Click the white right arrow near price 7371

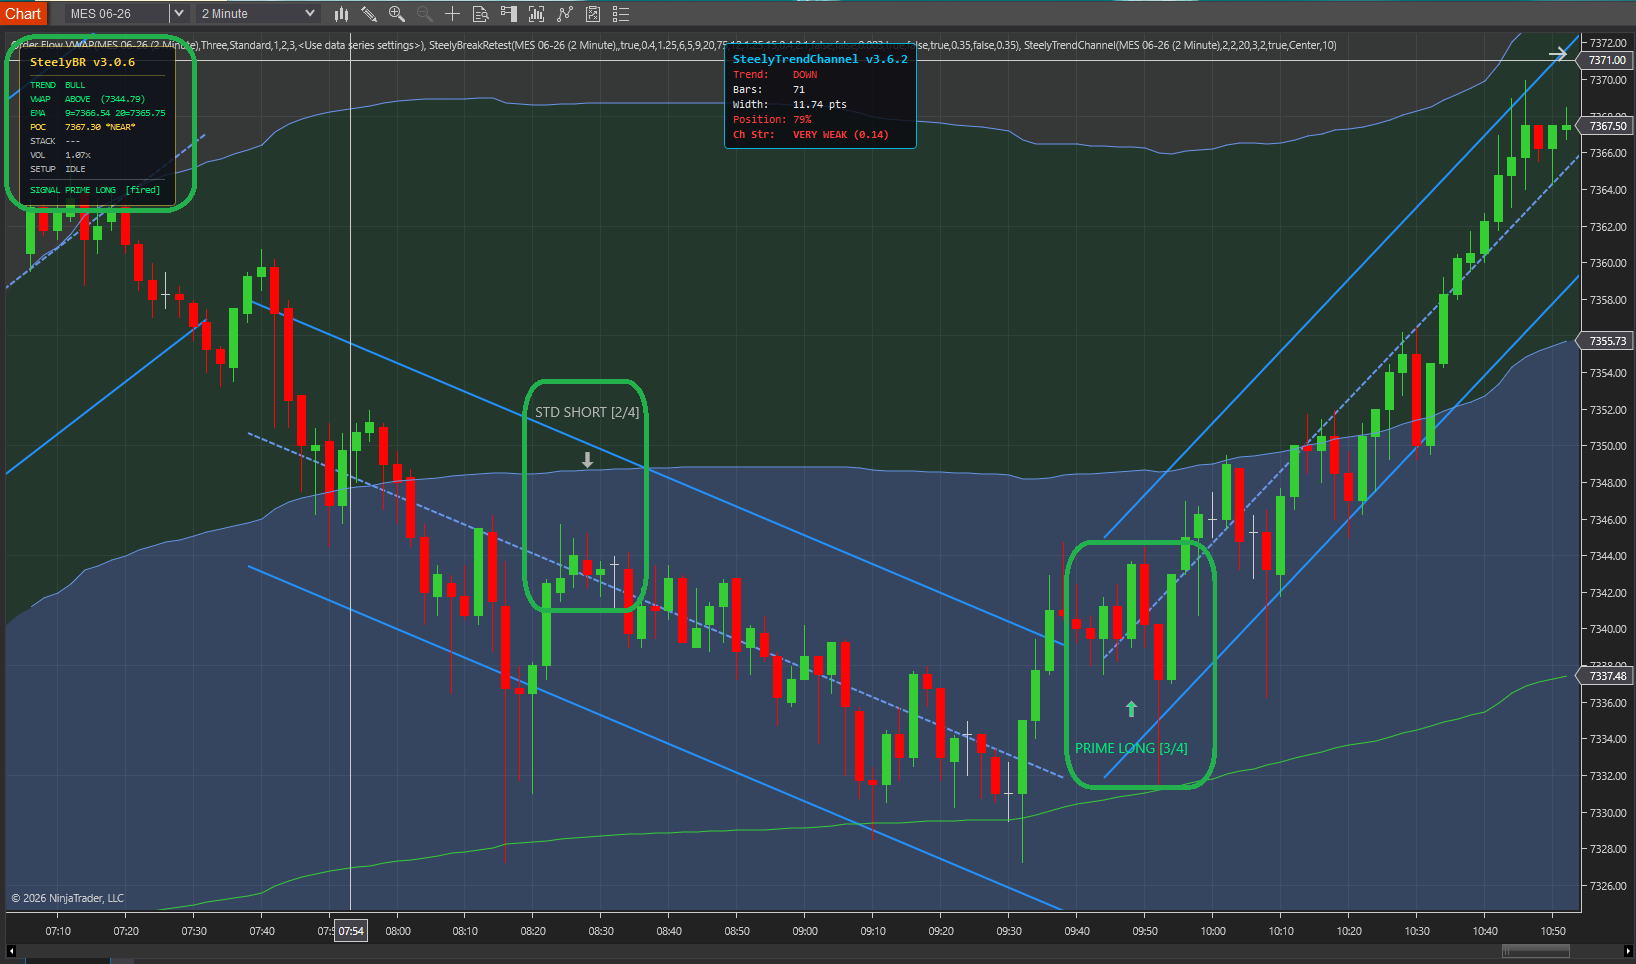pyautogui.click(x=1558, y=54)
